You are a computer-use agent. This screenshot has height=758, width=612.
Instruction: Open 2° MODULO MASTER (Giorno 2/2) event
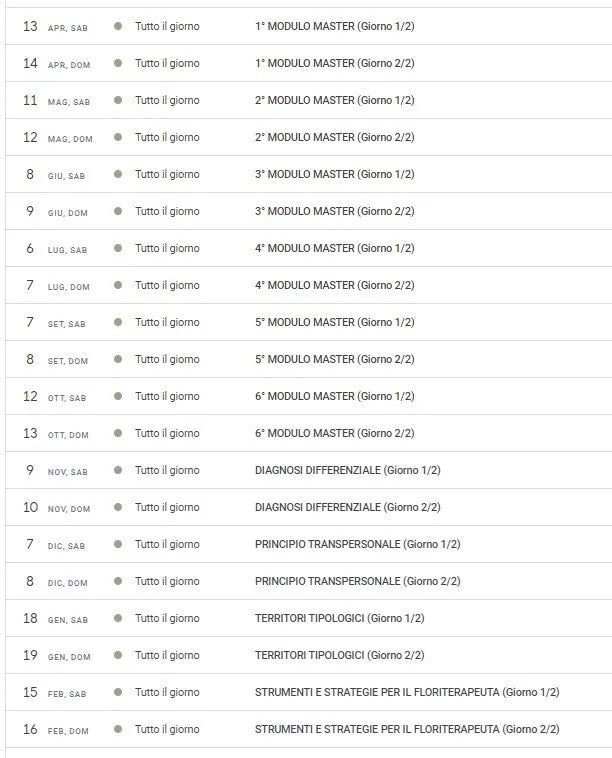tap(335, 137)
